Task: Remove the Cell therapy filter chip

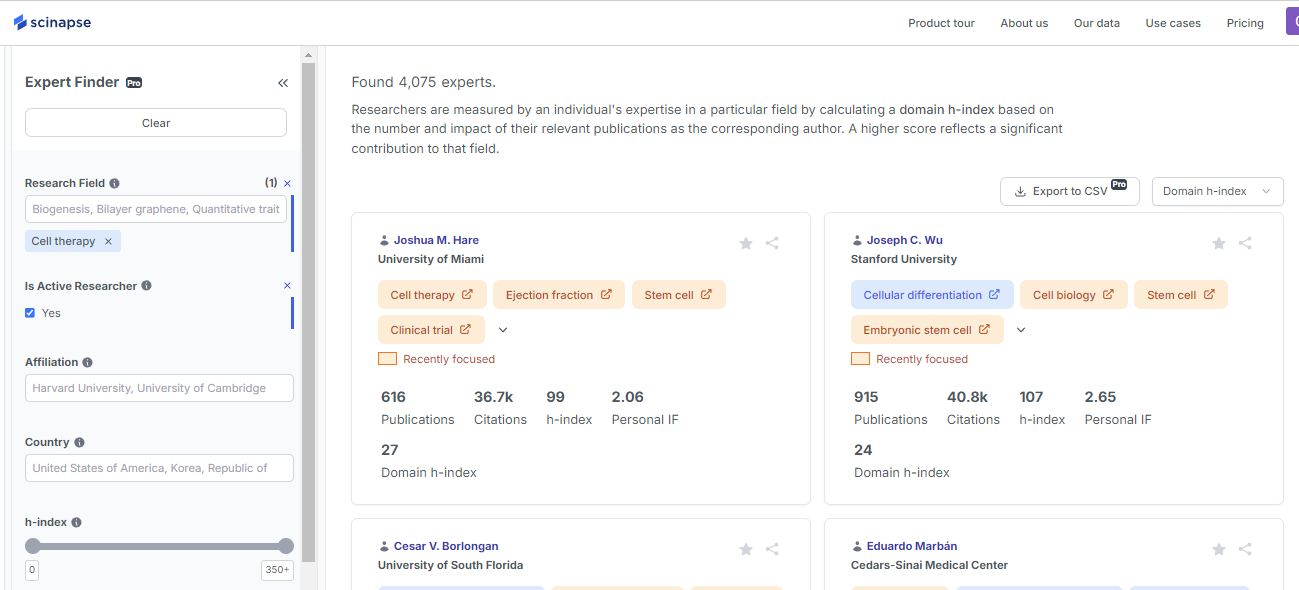Action: [x=106, y=240]
